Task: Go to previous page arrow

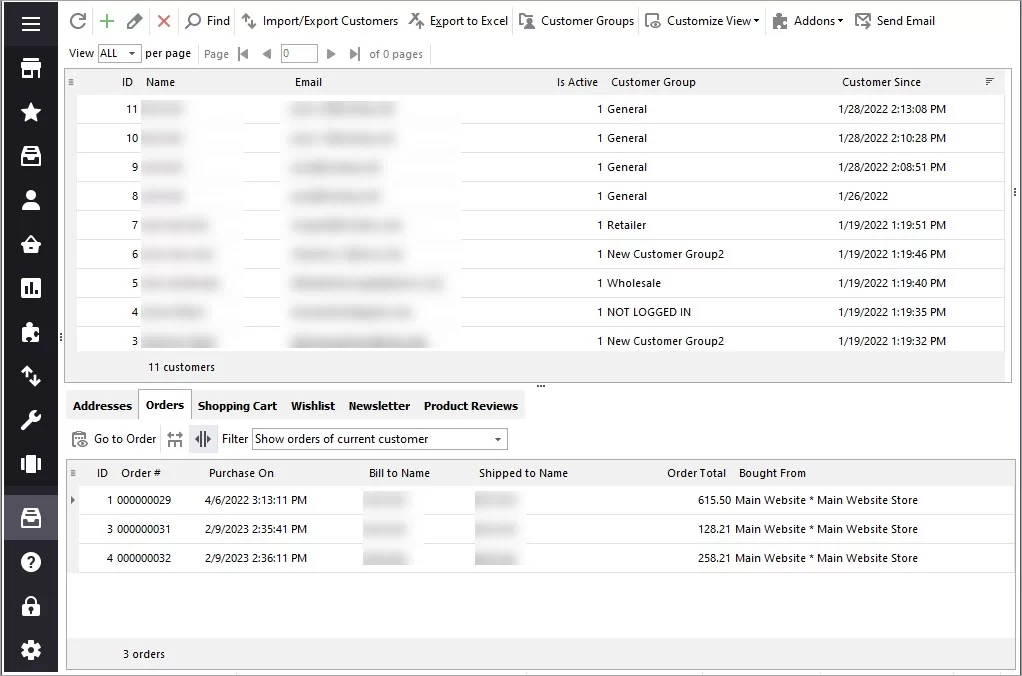Action: coord(267,54)
